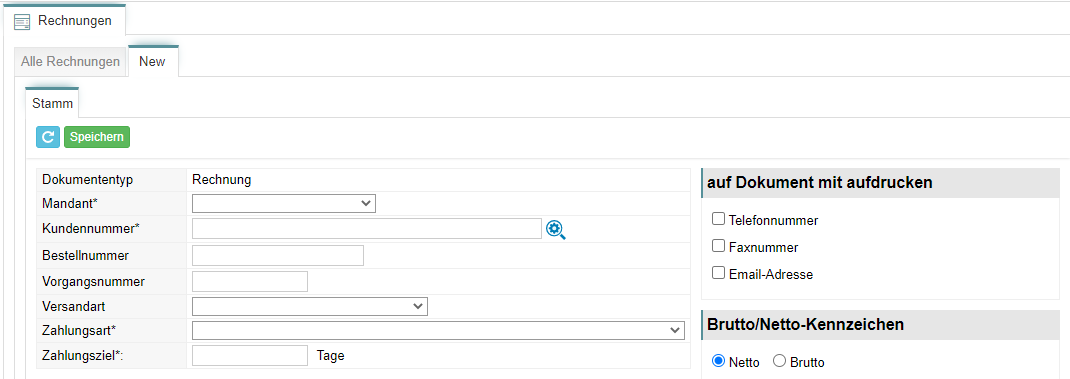Image resolution: width=1070 pixels, height=379 pixels.
Task: Select the Netto radio button
Action: [718, 361]
